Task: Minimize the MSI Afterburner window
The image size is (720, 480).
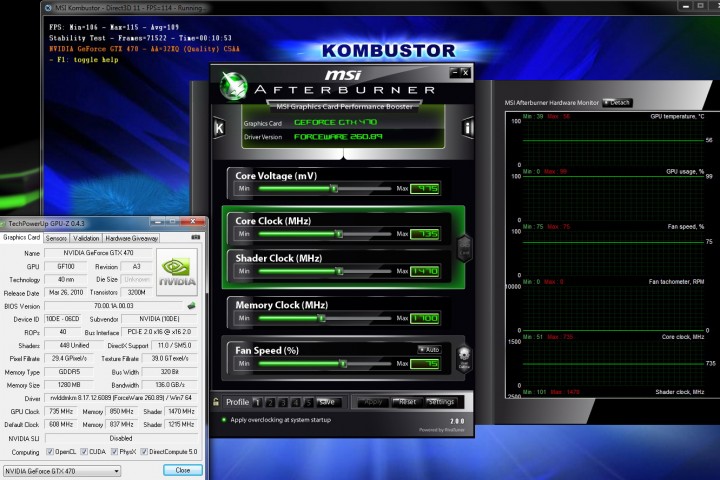Action: [x=455, y=73]
